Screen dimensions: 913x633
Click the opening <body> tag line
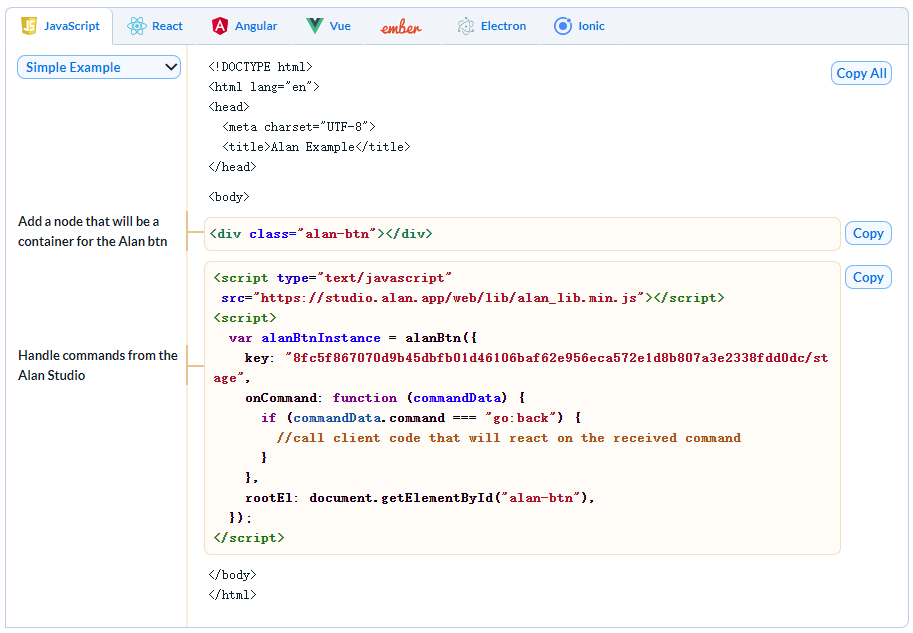[x=229, y=197]
